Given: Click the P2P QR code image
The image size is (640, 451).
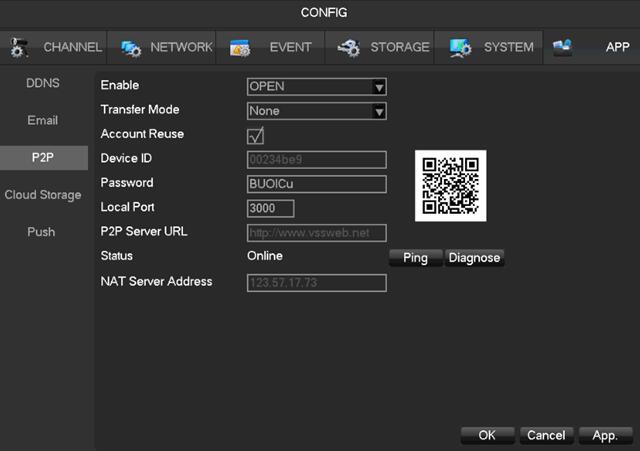Looking at the screenshot, I should 450,185.
